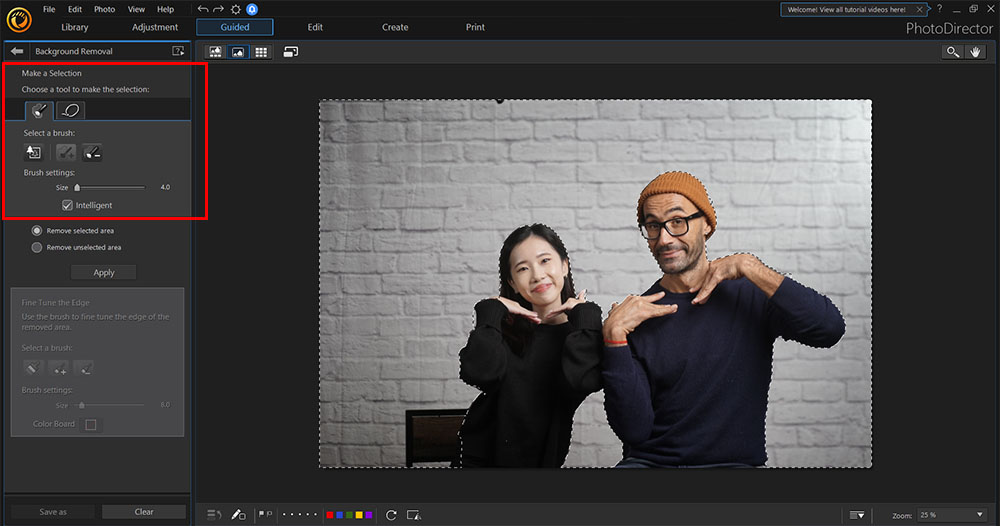Open the Photo menu
The width and height of the screenshot is (1000, 526).
(105, 9)
